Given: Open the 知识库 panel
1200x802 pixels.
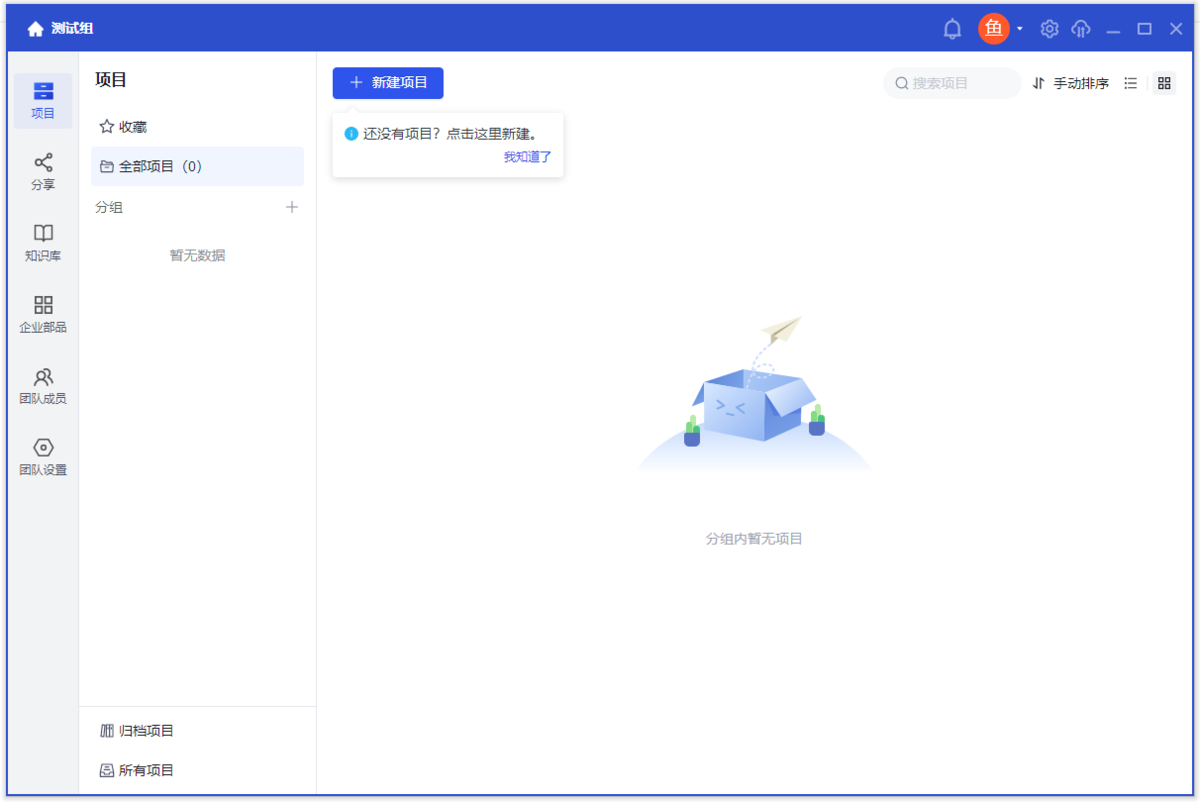Looking at the screenshot, I should tap(42, 243).
